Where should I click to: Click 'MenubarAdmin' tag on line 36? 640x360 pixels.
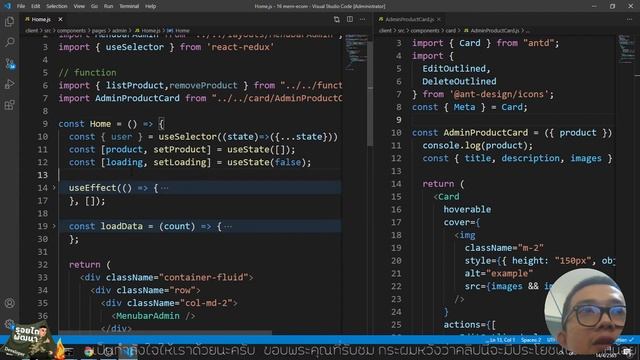[148, 316]
